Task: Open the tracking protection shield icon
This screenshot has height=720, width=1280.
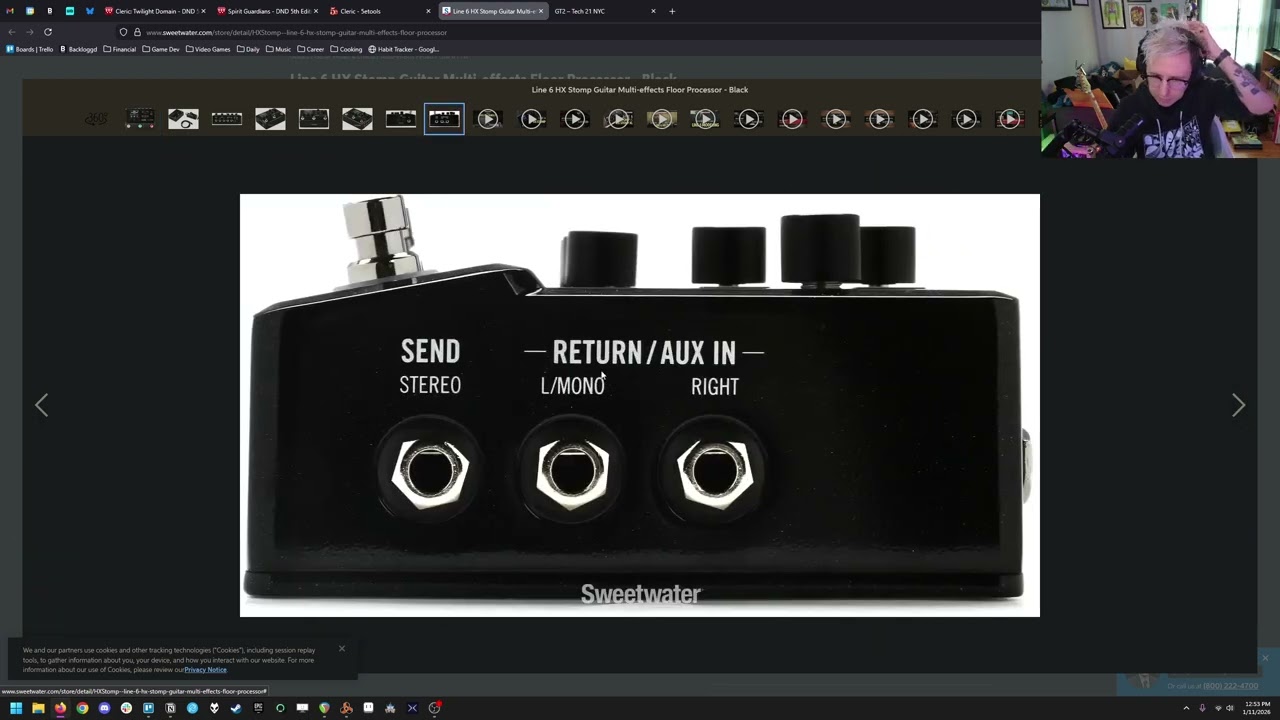Action: [123, 32]
